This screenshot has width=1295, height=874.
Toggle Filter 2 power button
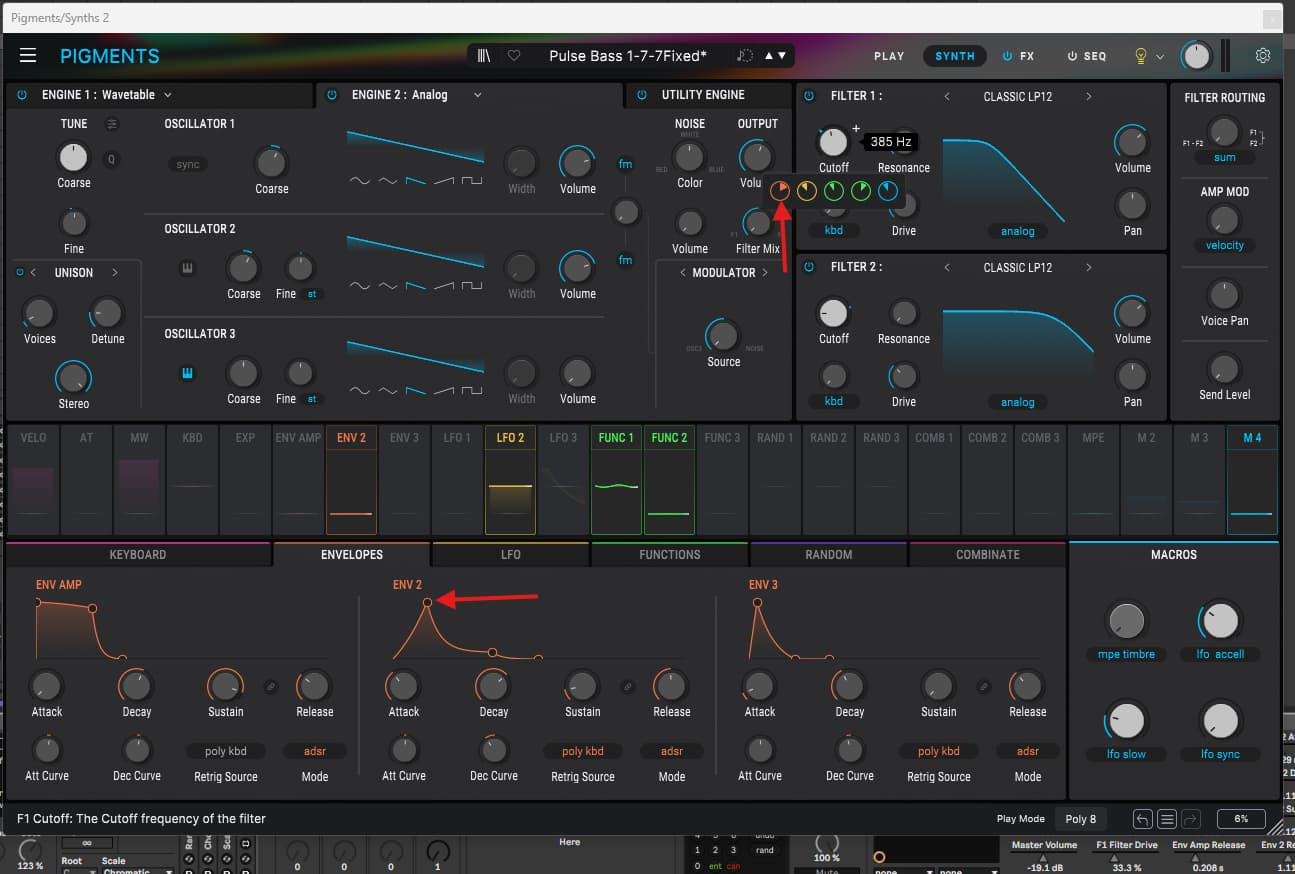(x=810, y=267)
